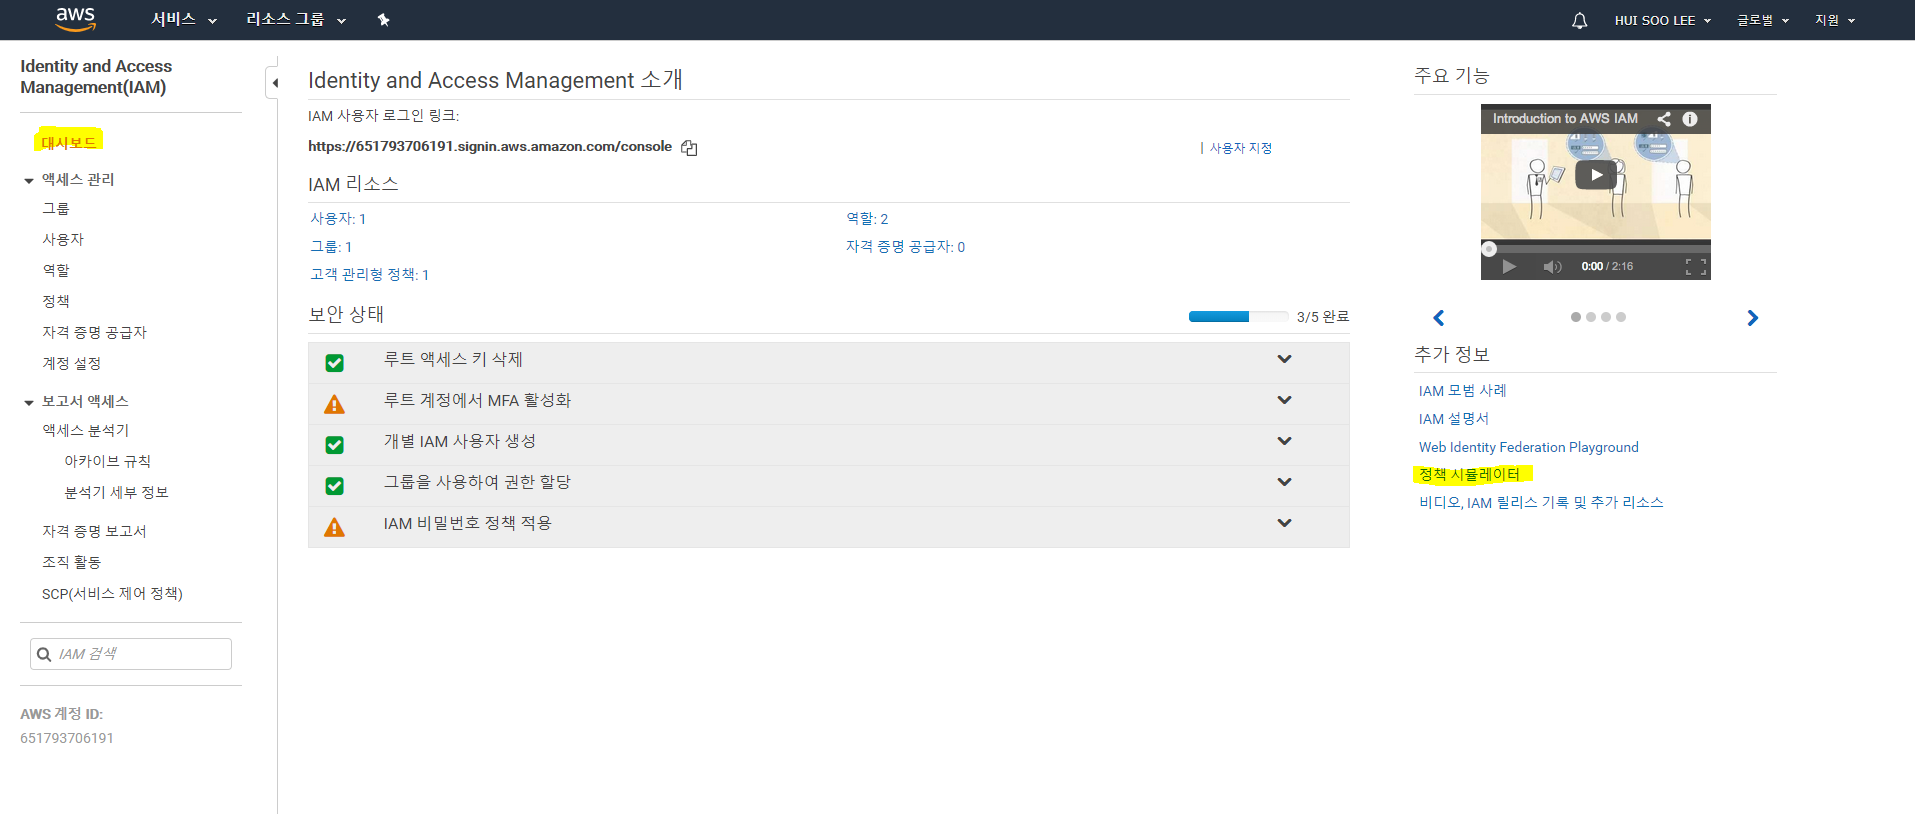Screen dimensions: 1915x814
Task: Open the 정책 시뮬레이터 link
Action: point(1469,474)
